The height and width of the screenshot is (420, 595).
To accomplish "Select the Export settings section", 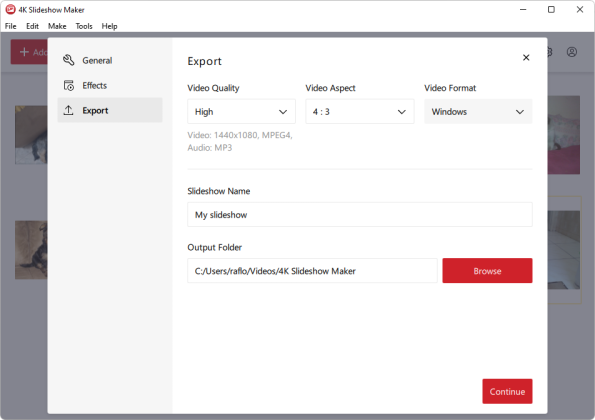I will pyautogui.click(x=110, y=110).
